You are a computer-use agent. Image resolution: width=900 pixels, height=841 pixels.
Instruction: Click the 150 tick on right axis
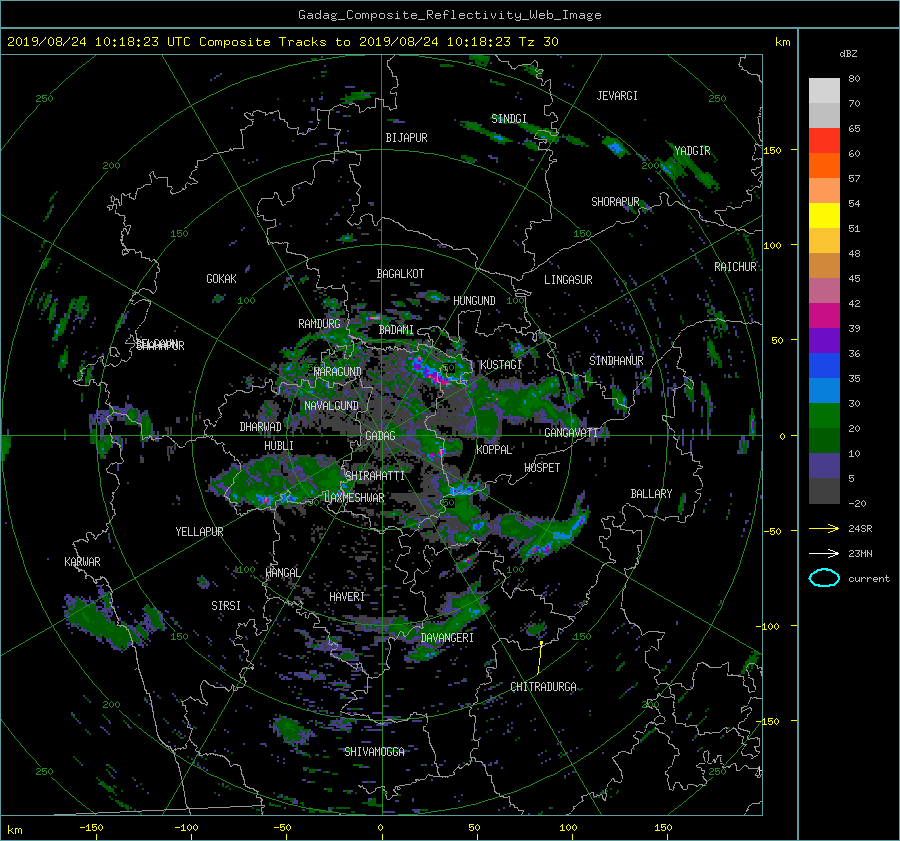pyautogui.click(x=773, y=150)
